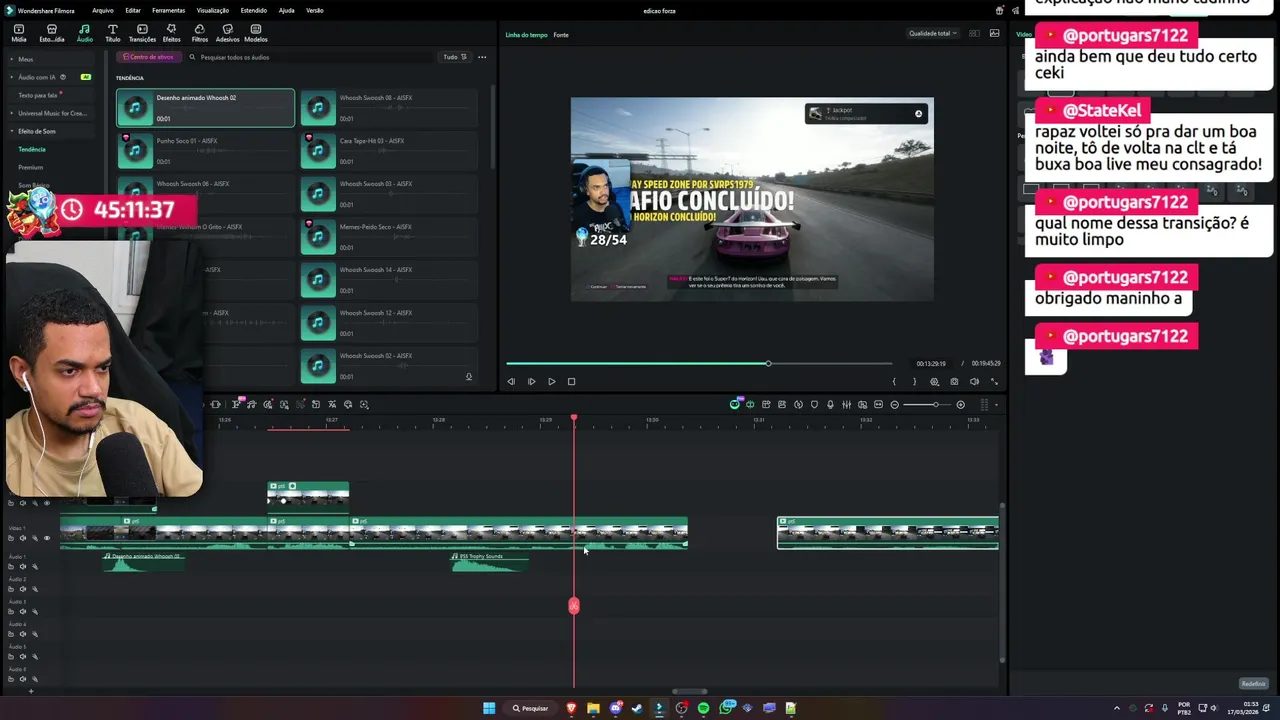This screenshot has width=1280, height=720.
Task: Click the preview volume icon
Action: (x=974, y=381)
